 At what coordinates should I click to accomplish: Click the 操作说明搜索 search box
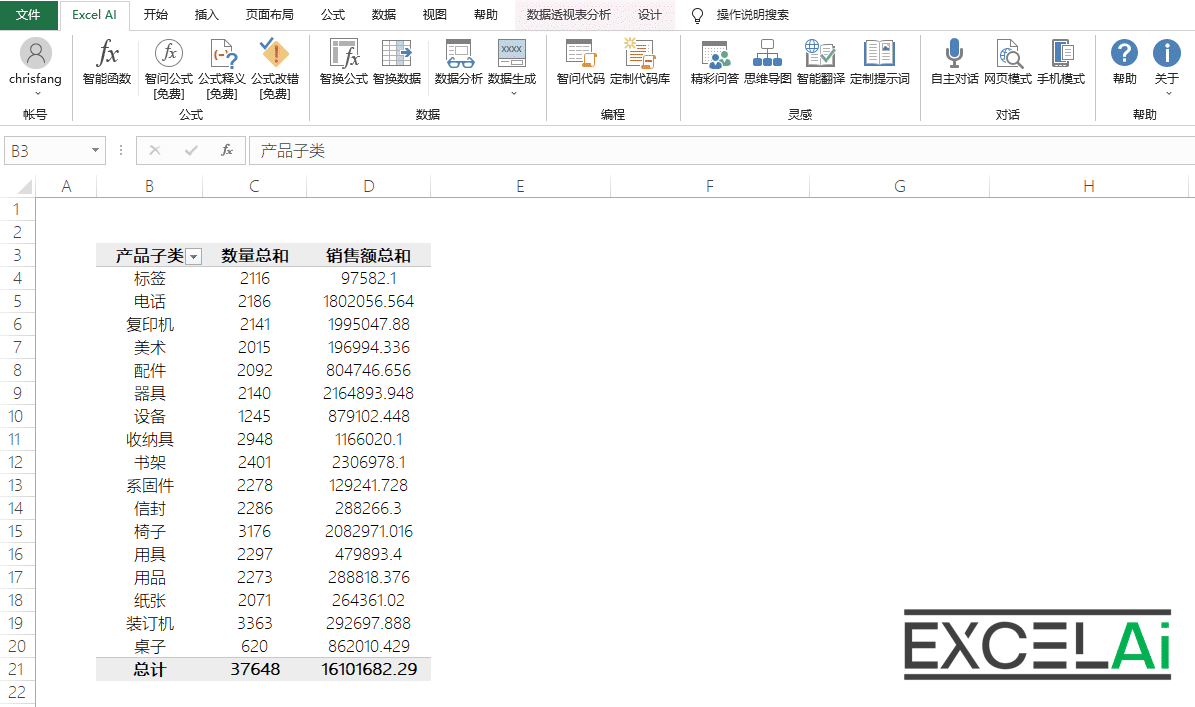click(x=752, y=15)
